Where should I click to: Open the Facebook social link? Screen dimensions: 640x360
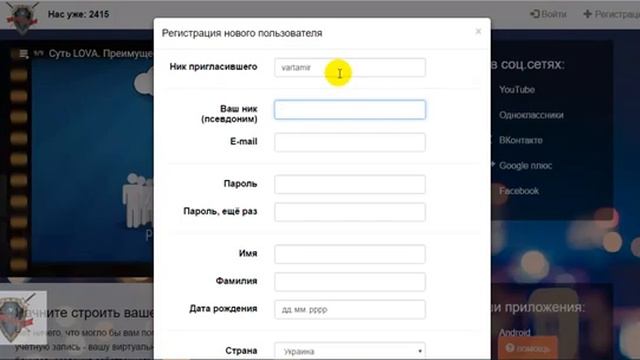tap(519, 191)
